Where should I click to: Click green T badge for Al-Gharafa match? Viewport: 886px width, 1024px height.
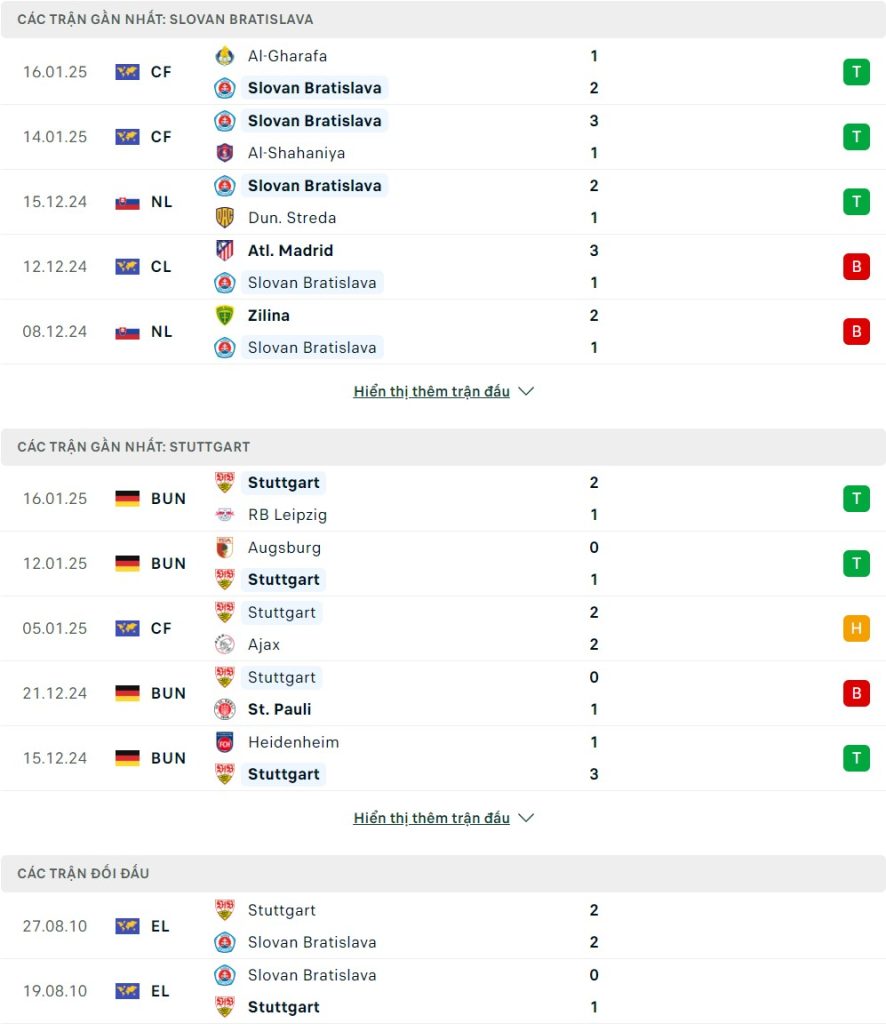(x=856, y=72)
